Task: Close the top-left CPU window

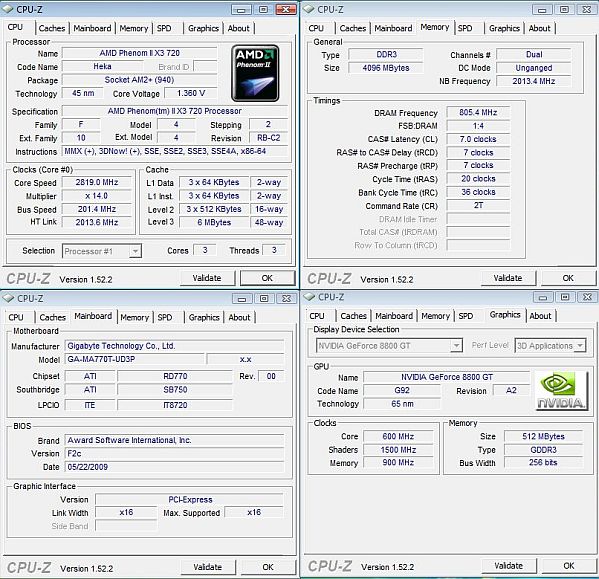Action: [x=286, y=10]
